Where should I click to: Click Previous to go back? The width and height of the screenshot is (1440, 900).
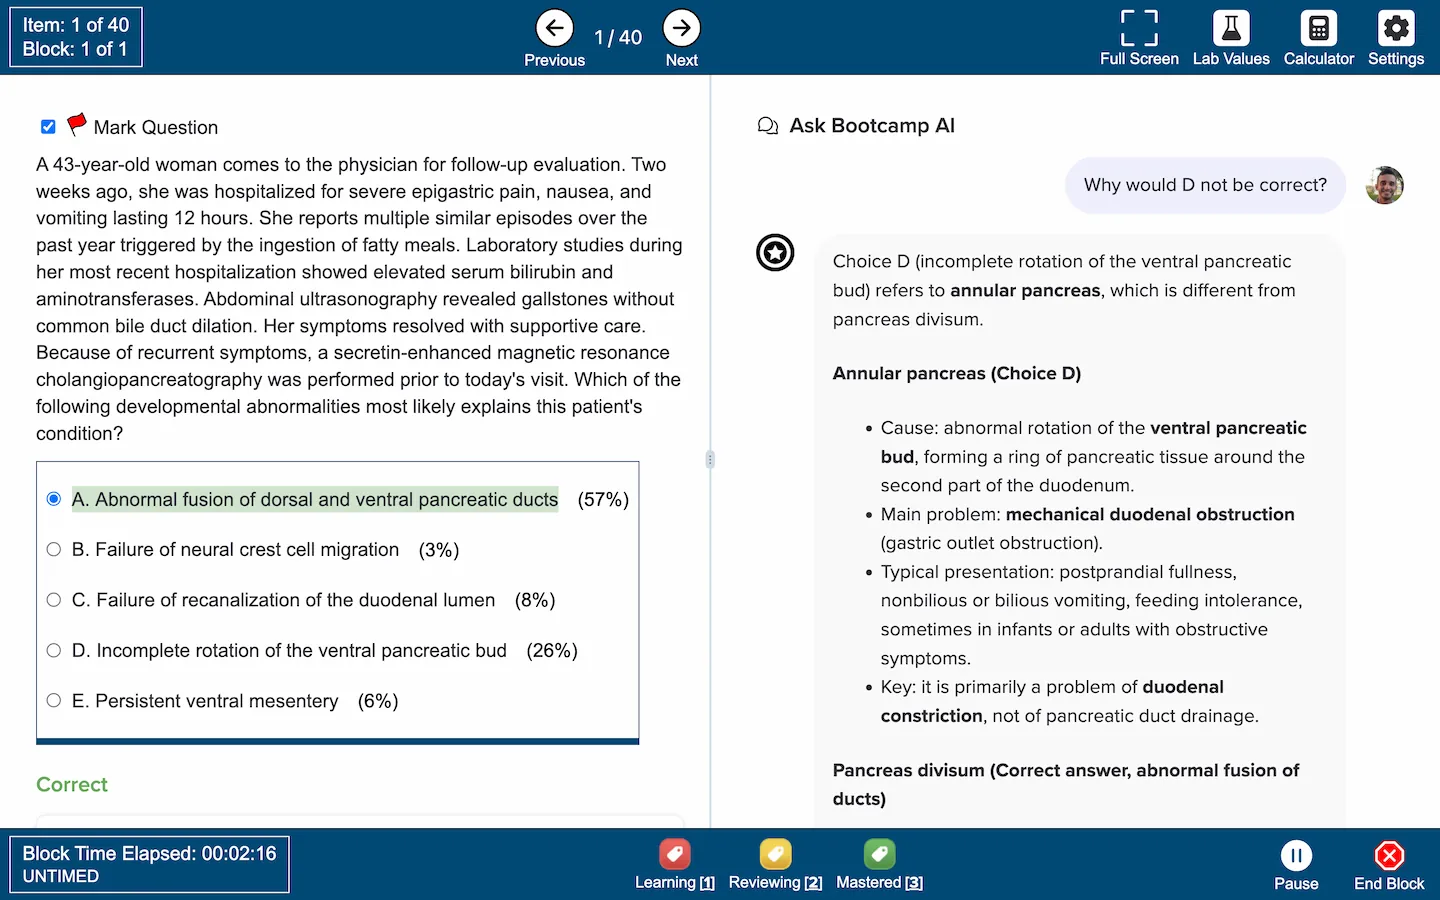tap(554, 28)
